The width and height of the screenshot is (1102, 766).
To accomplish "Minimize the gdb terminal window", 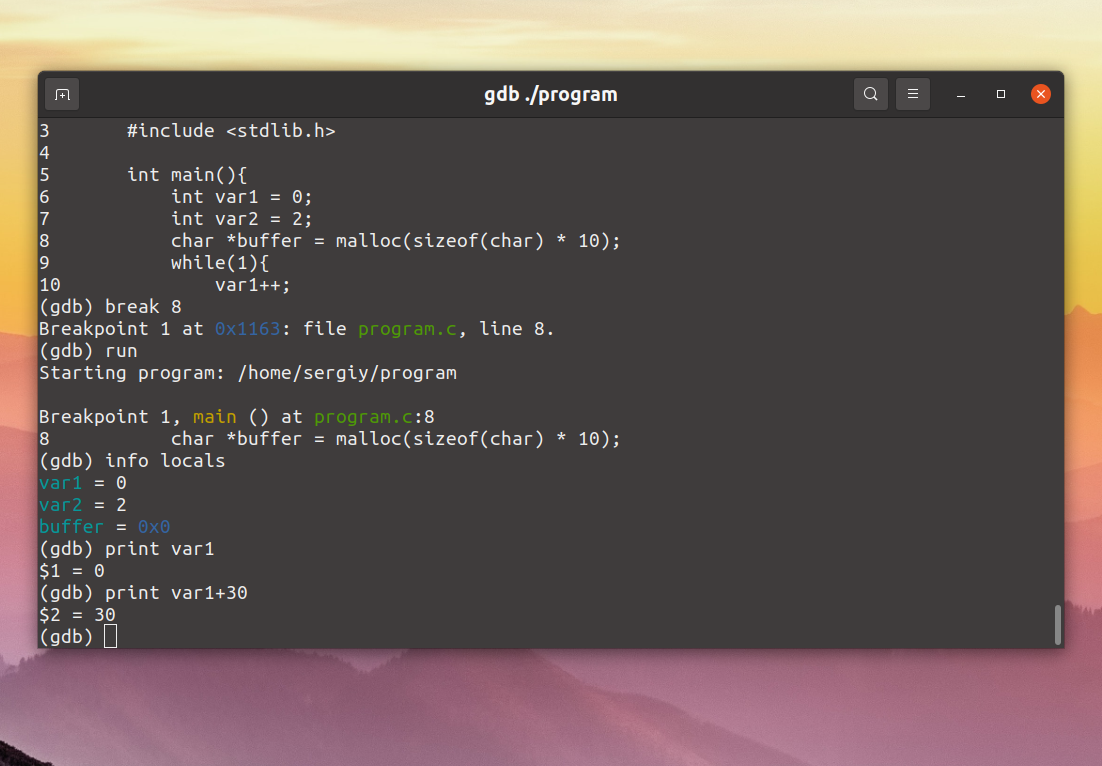I will 961,94.
